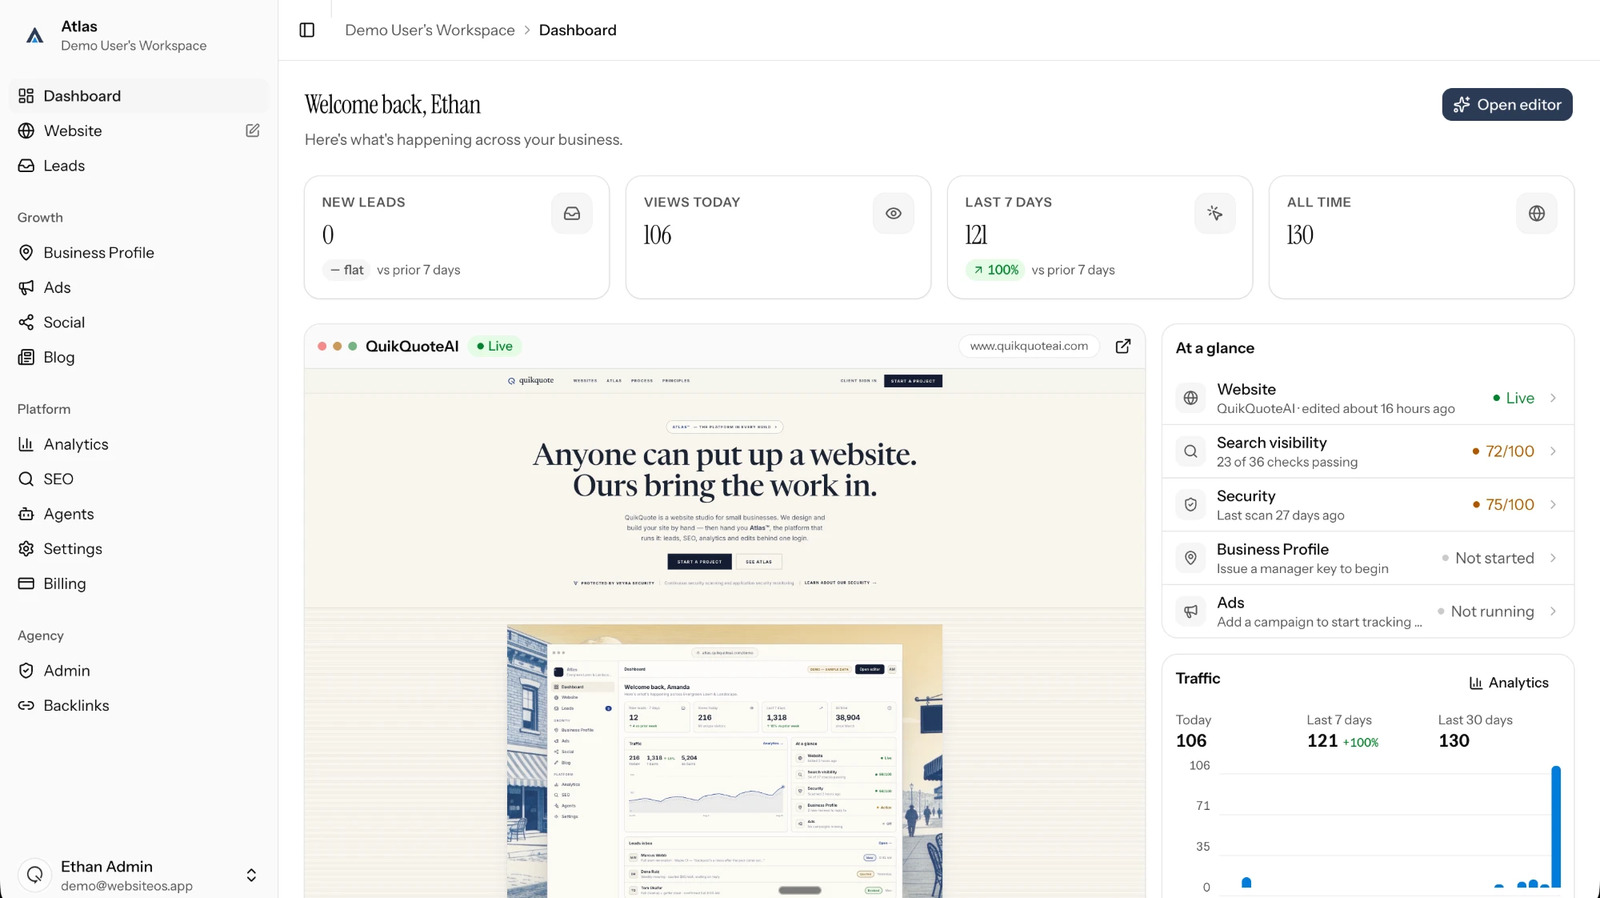Click the Search visibility magnifier icon

click(x=1191, y=451)
